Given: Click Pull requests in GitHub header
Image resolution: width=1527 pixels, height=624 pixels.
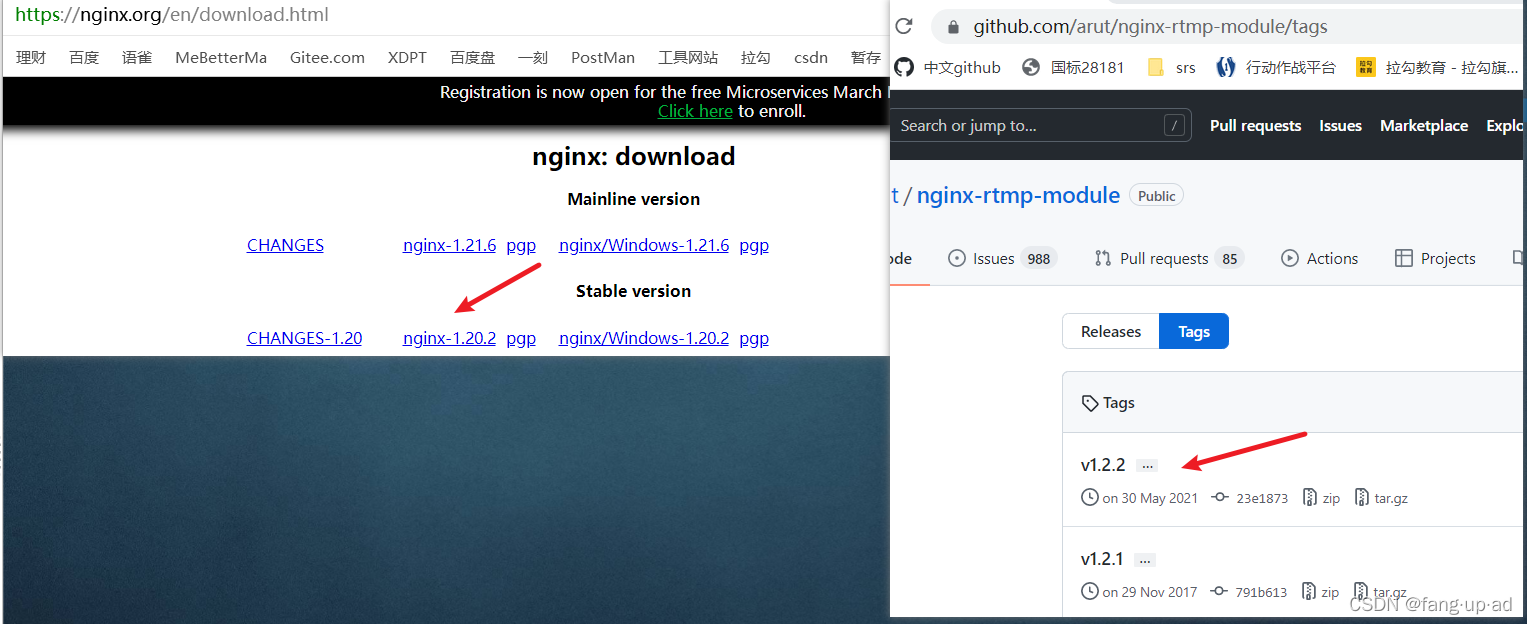Looking at the screenshot, I should [x=1255, y=125].
